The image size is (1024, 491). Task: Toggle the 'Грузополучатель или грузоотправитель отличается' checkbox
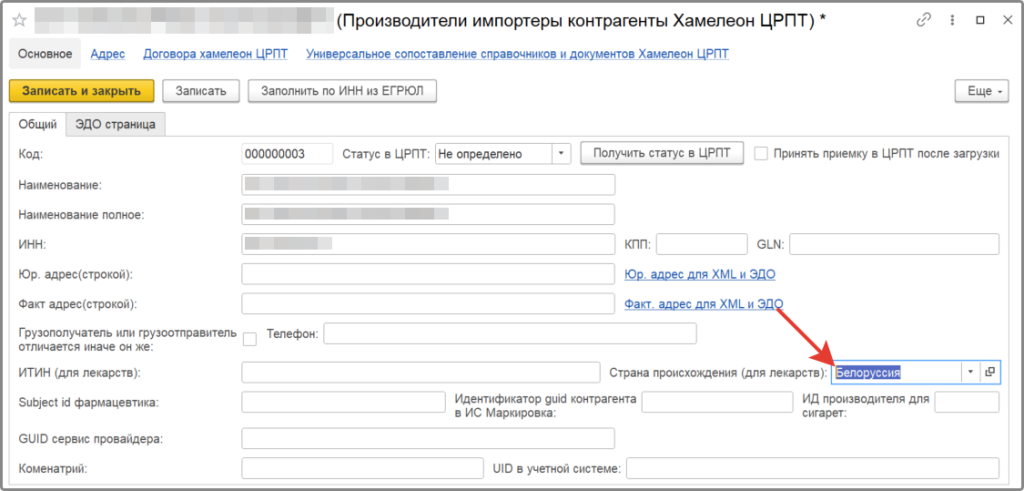coord(250,338)
